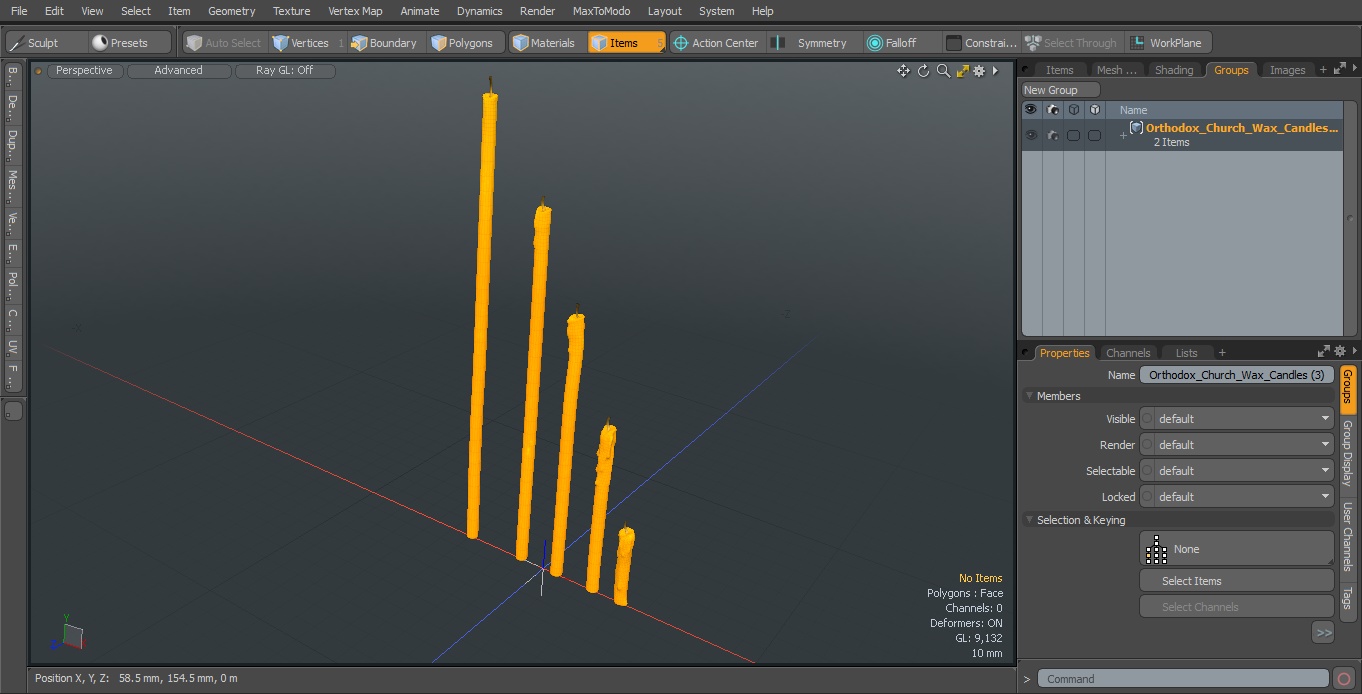1362x694 pixels.
Task: Click the Visible channel radio circle
Action: coord(1147,419)
